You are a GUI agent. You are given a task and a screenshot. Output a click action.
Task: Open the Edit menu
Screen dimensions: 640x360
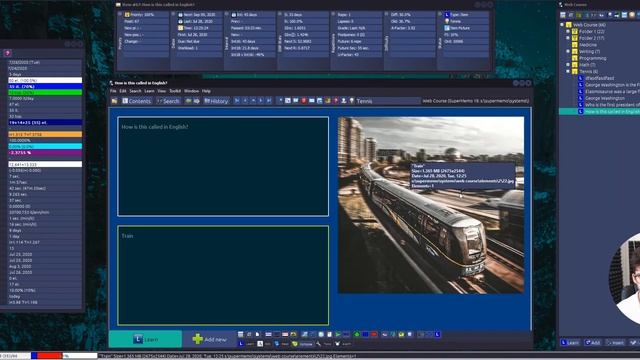(123, 91)
